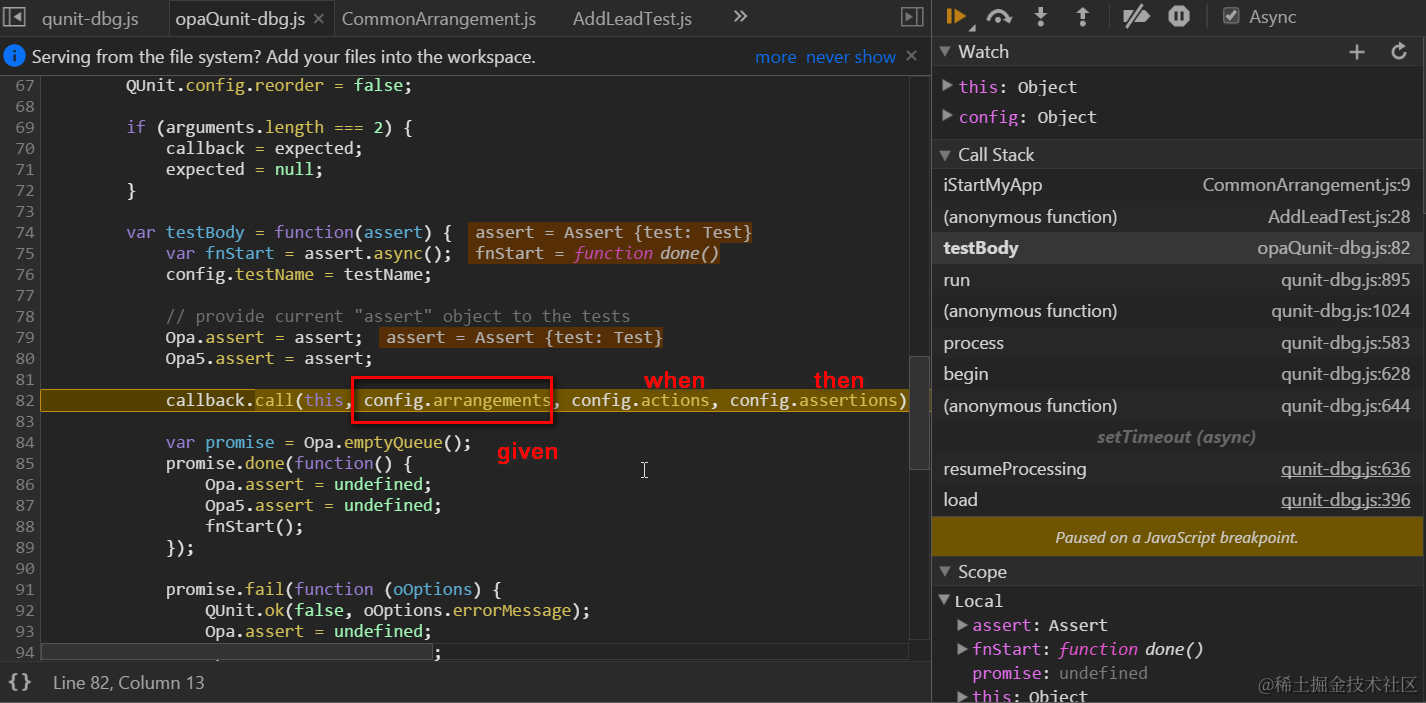
Task: Close the opaQunit-dbg.js tab
Action: pyautogui.click(x=318, y=19)
